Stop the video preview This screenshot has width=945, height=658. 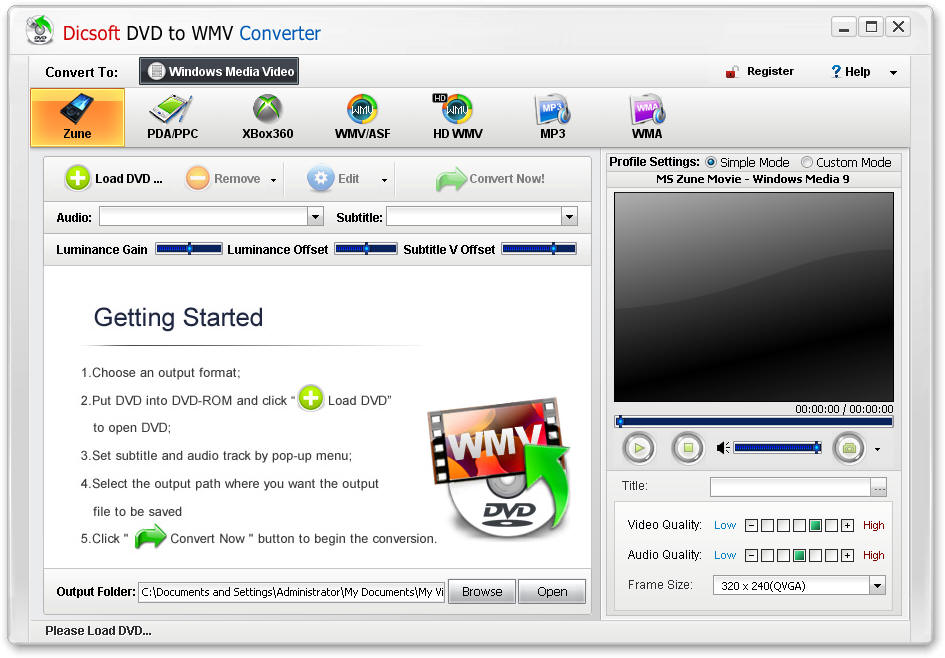click(688, 448)
